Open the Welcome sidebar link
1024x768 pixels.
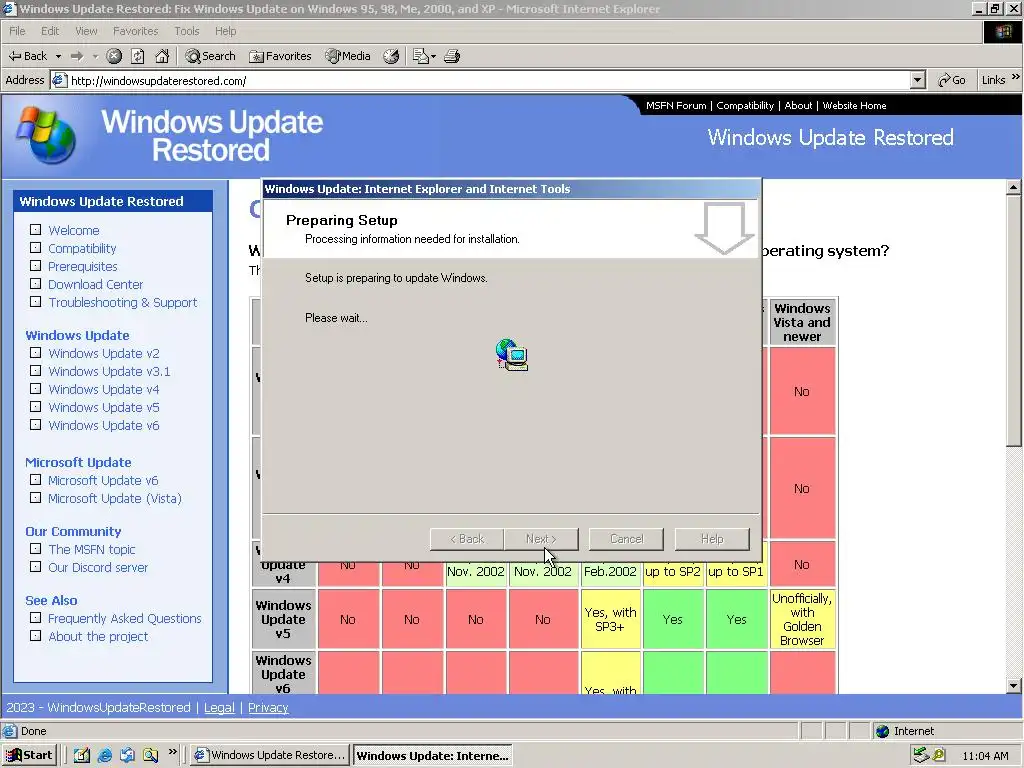click(x=74, y=231)
